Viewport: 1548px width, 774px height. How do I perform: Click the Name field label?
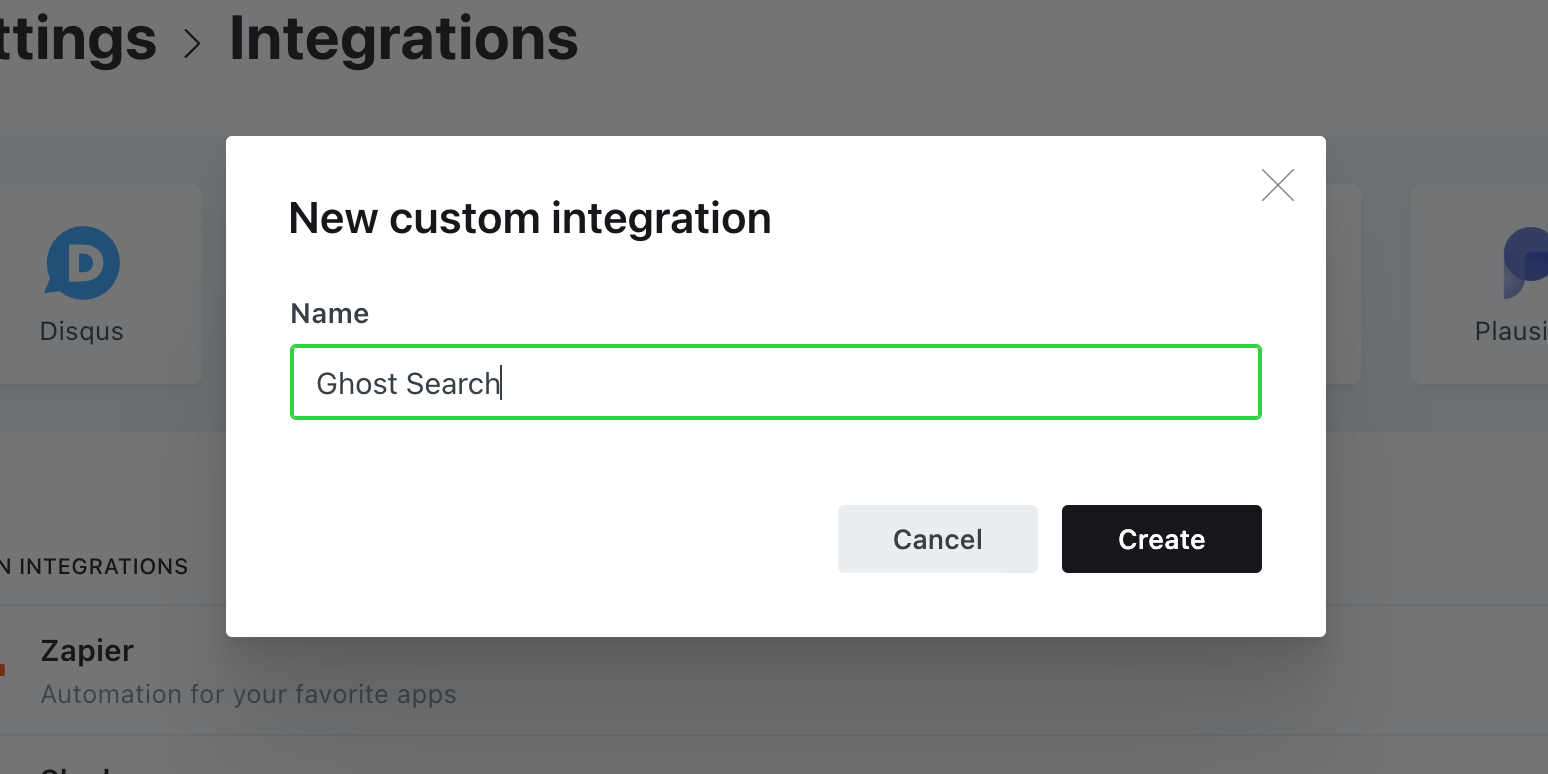coord(329,314)
